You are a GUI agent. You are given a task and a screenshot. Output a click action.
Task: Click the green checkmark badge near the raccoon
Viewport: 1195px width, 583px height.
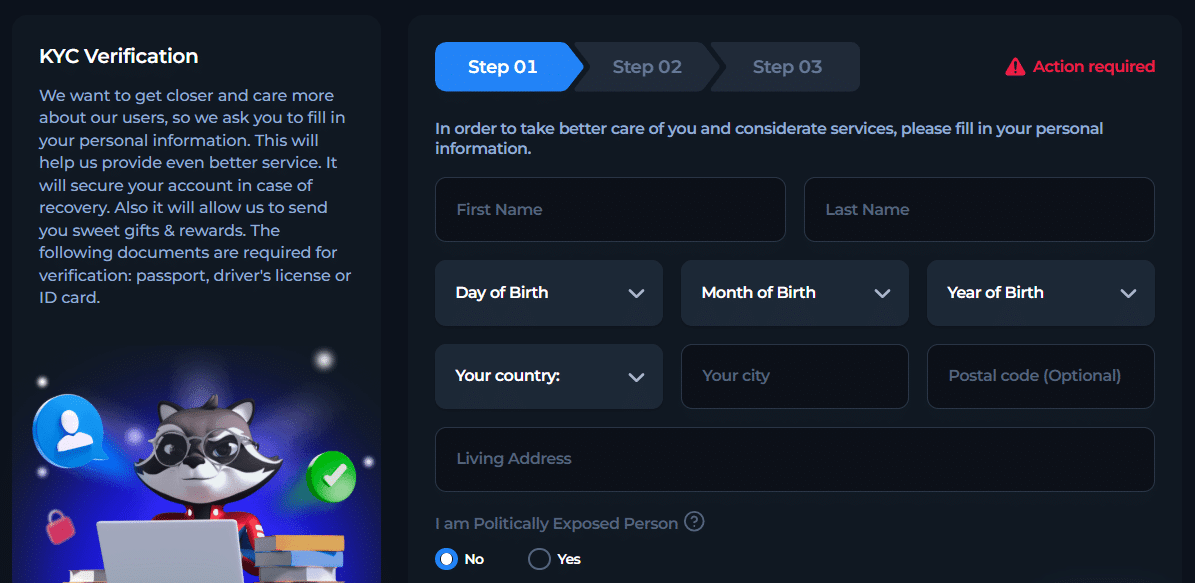(x=331, y=477)
